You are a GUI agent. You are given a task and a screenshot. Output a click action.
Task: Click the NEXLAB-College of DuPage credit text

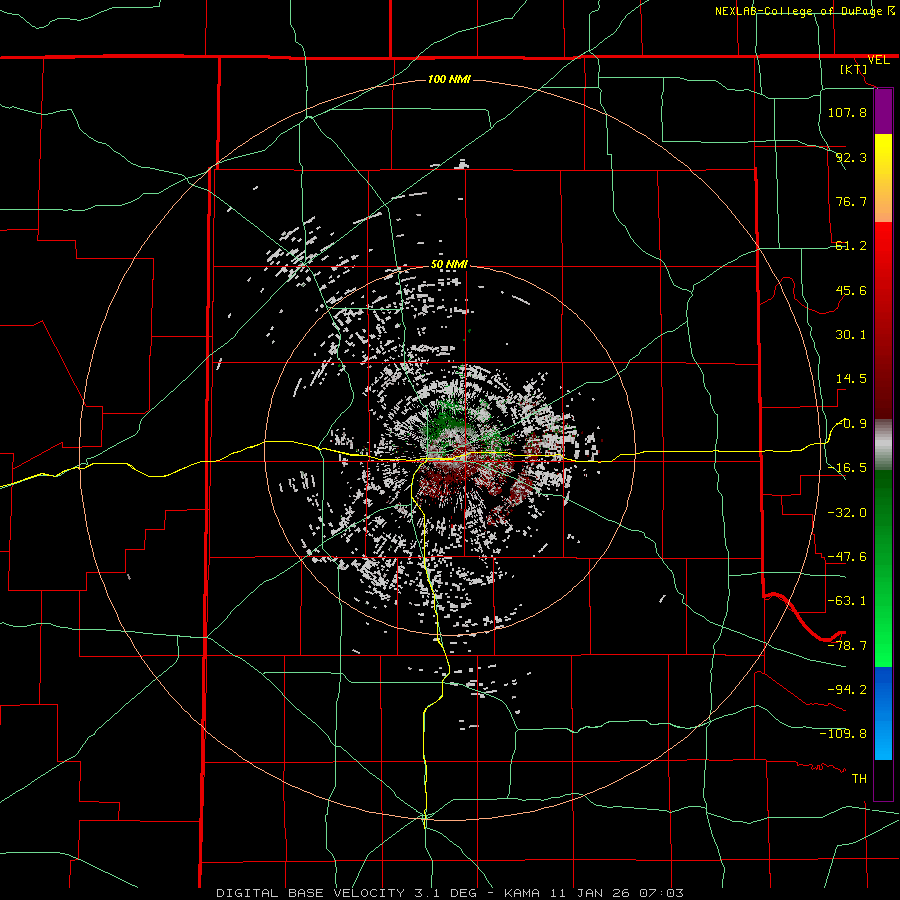(x=798, y=11)
